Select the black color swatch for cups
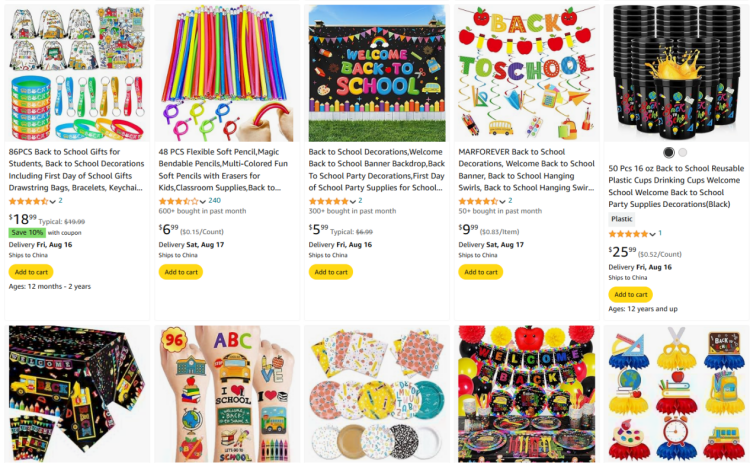This screenshot has width=750, height=463. tap(669, 153)
